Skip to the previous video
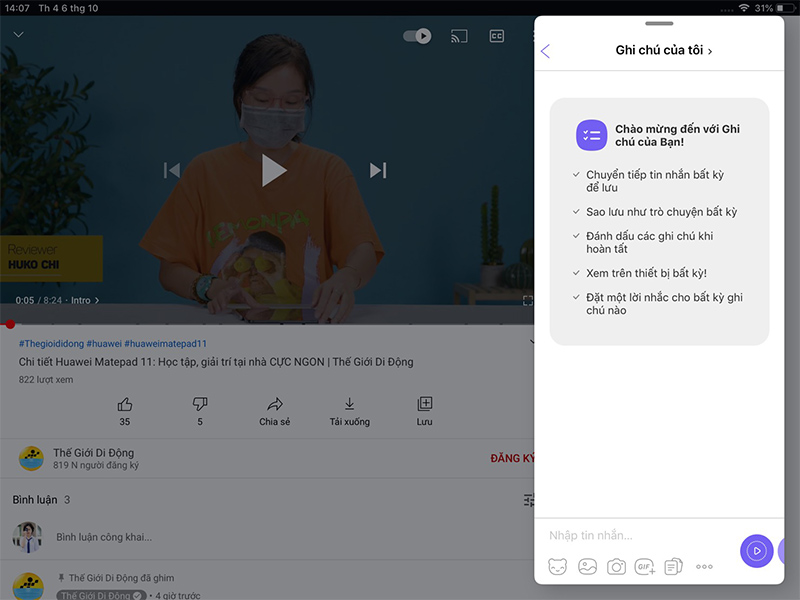 click(x=172, y=170)
